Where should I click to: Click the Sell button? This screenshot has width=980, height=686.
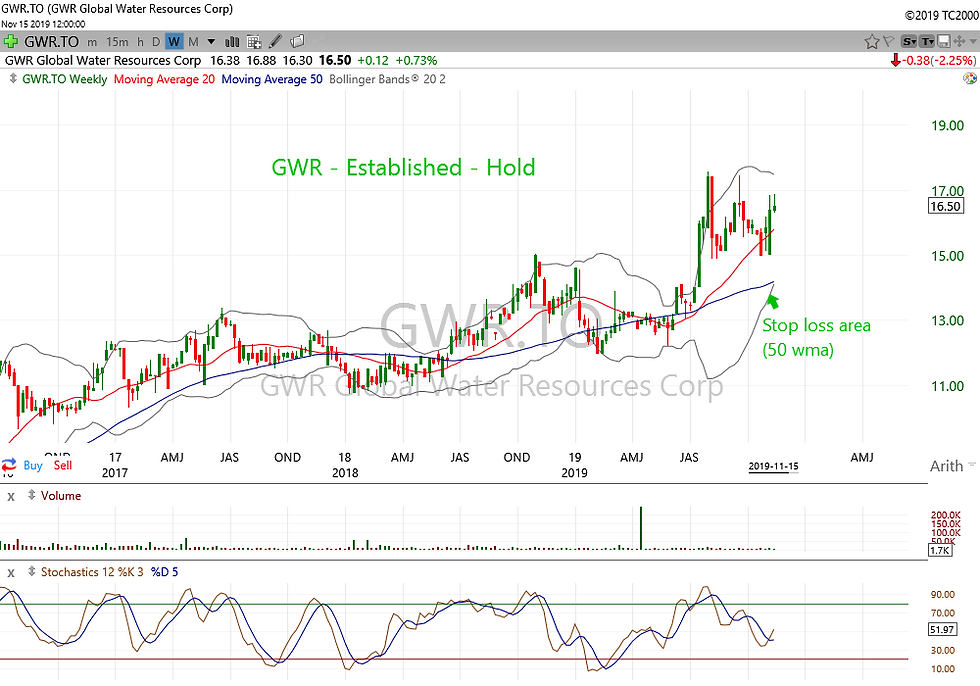tap(62, 465)
